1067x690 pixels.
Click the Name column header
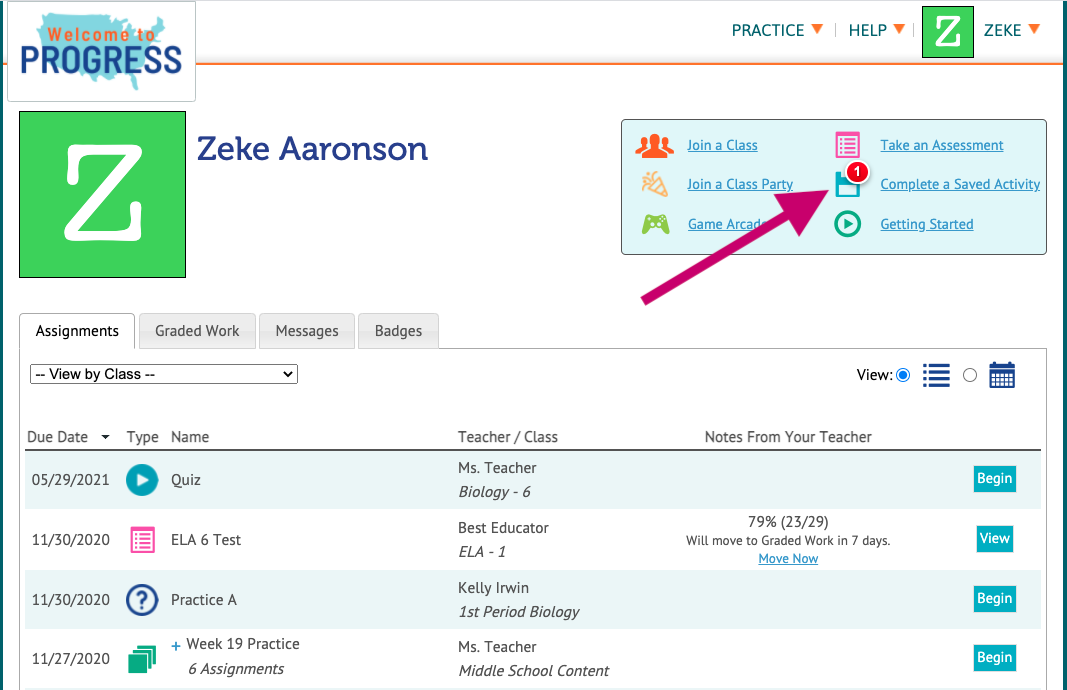click(190, 437)
